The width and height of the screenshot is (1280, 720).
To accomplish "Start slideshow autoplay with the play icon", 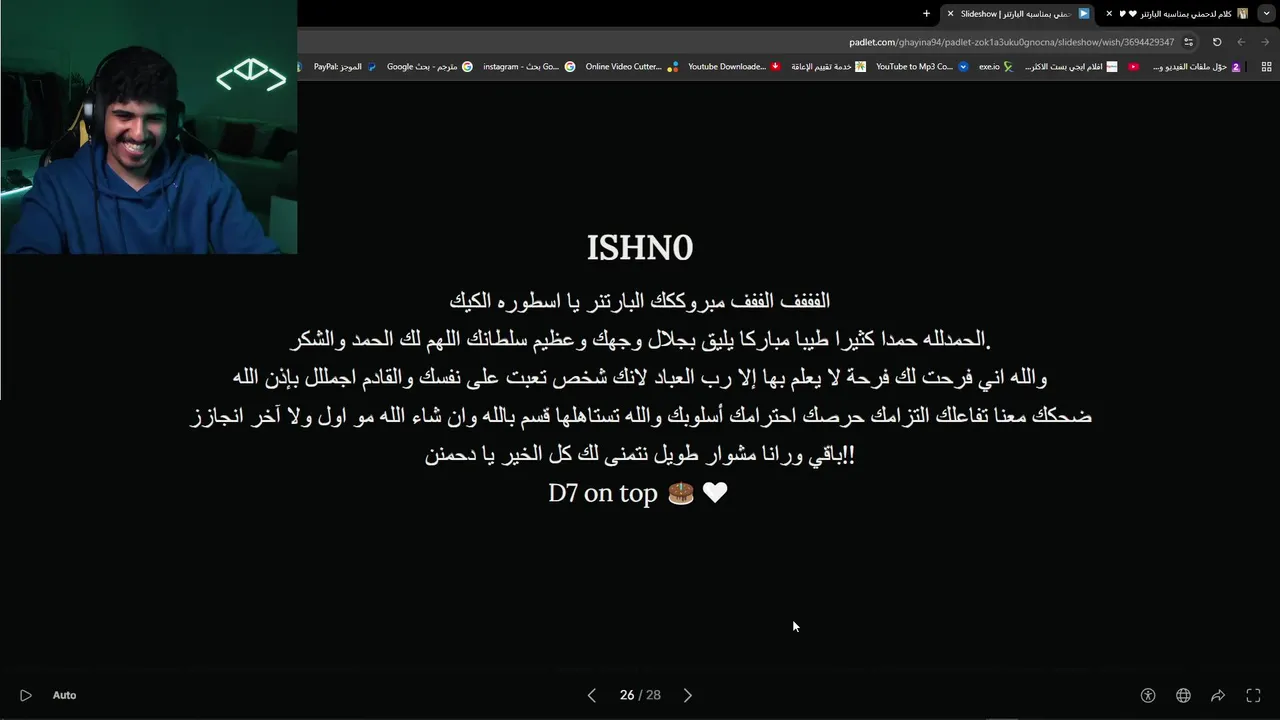I will tap(26, 695).
